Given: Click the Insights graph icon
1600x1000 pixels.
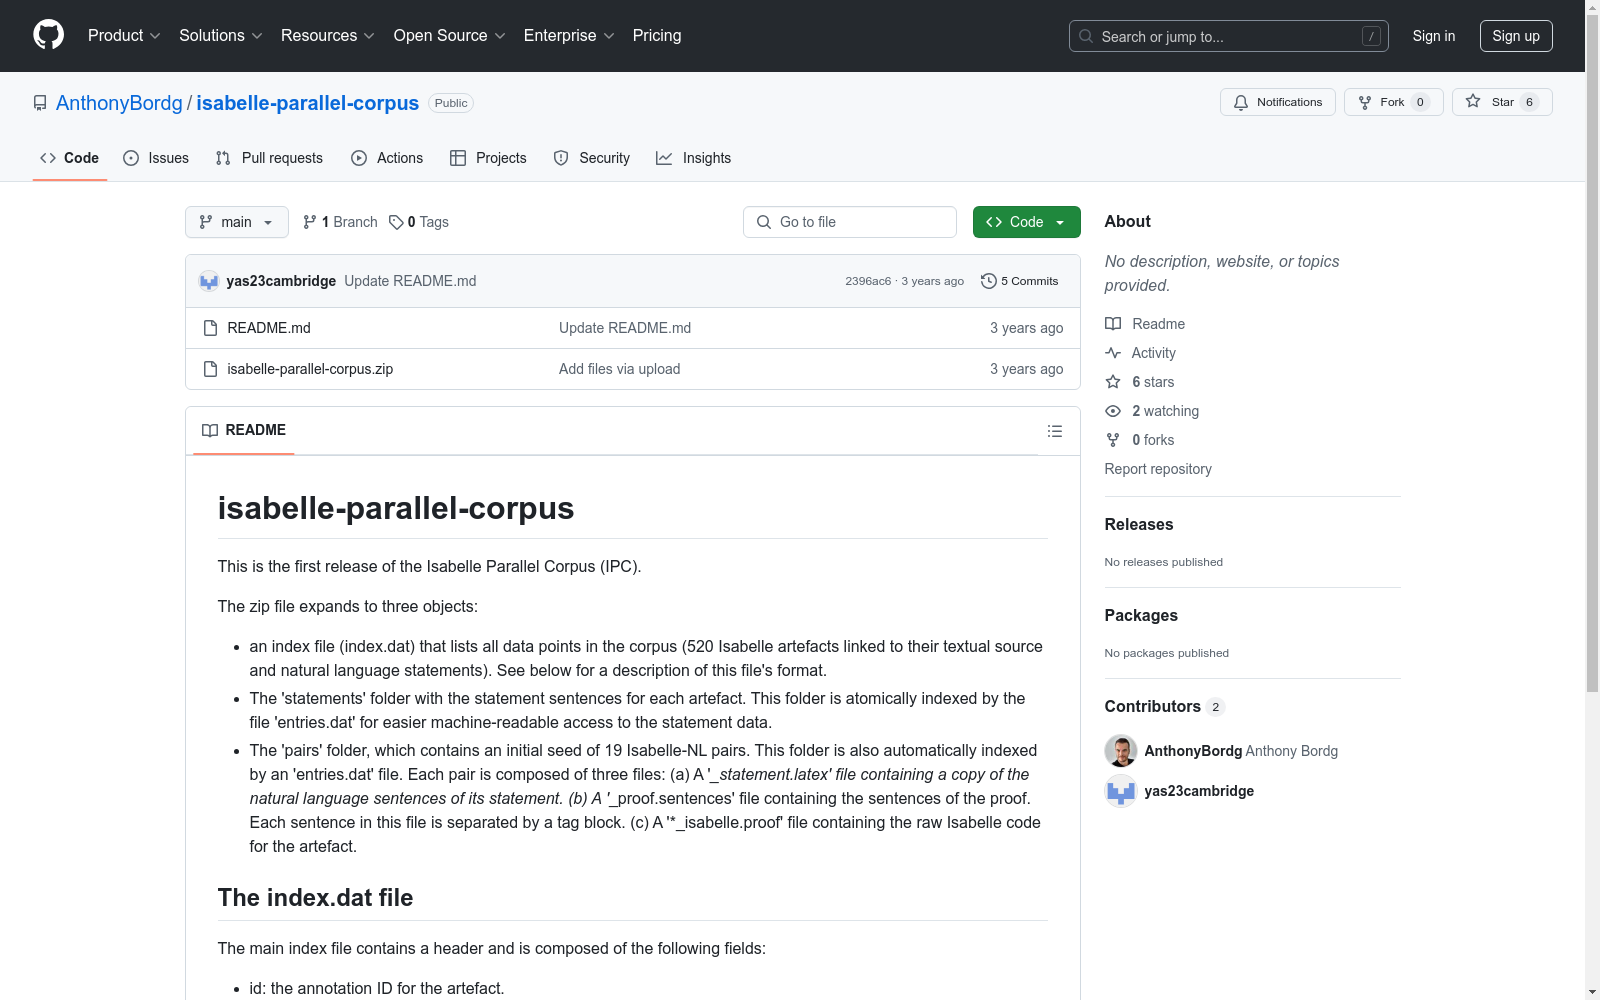Looking at the screenshot, I should tap(664, 158).
